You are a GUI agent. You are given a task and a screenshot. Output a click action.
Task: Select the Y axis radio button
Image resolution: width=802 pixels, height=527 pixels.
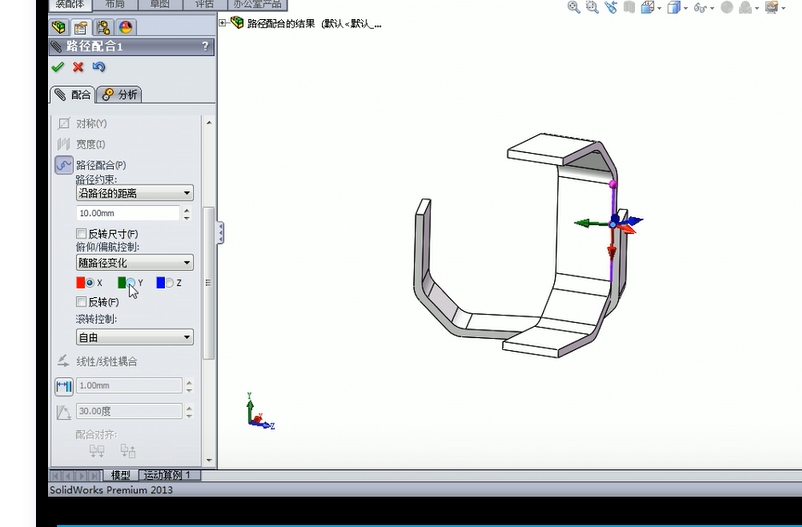click(x=131, y=282)
